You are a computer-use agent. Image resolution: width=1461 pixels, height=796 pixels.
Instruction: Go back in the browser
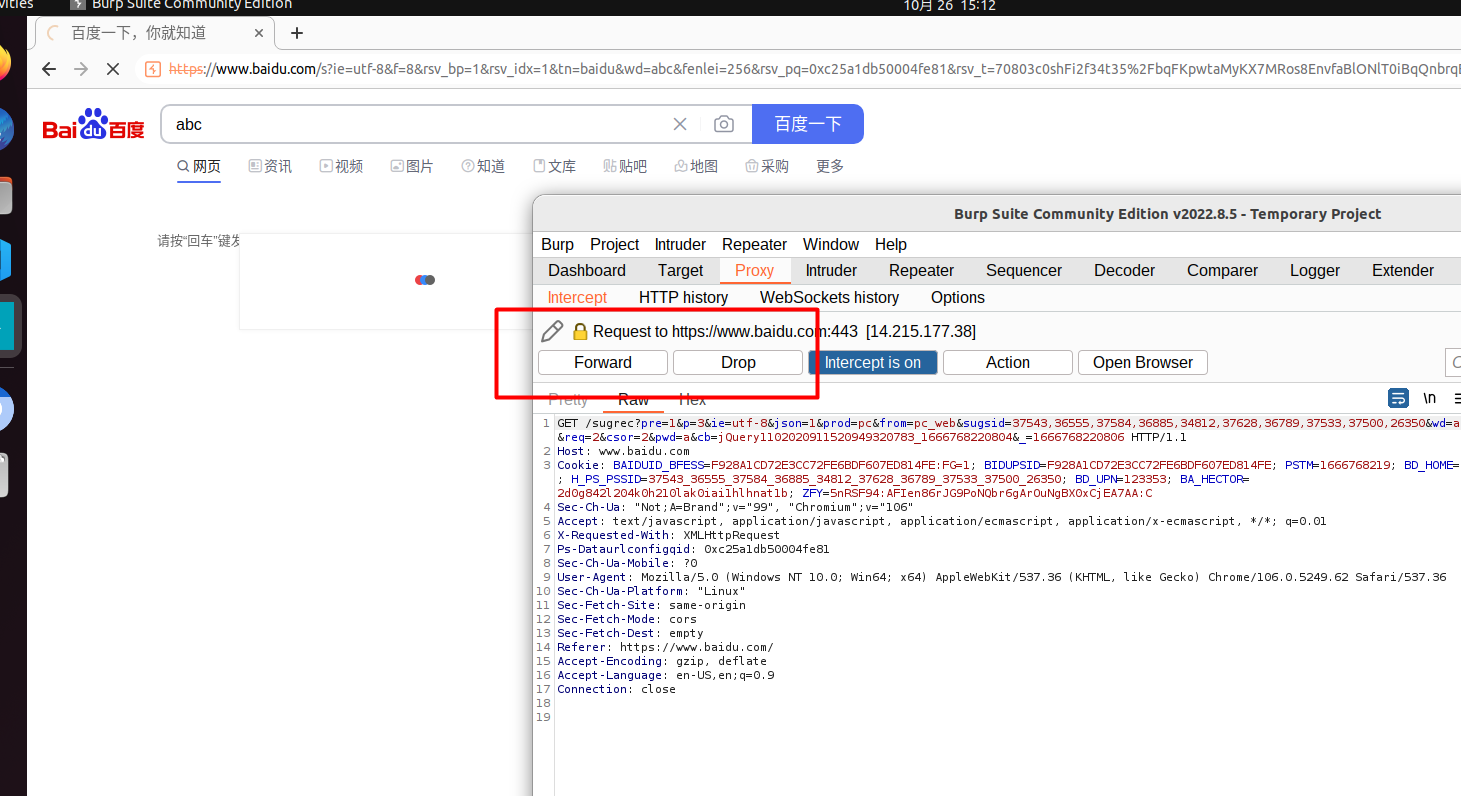49,69
